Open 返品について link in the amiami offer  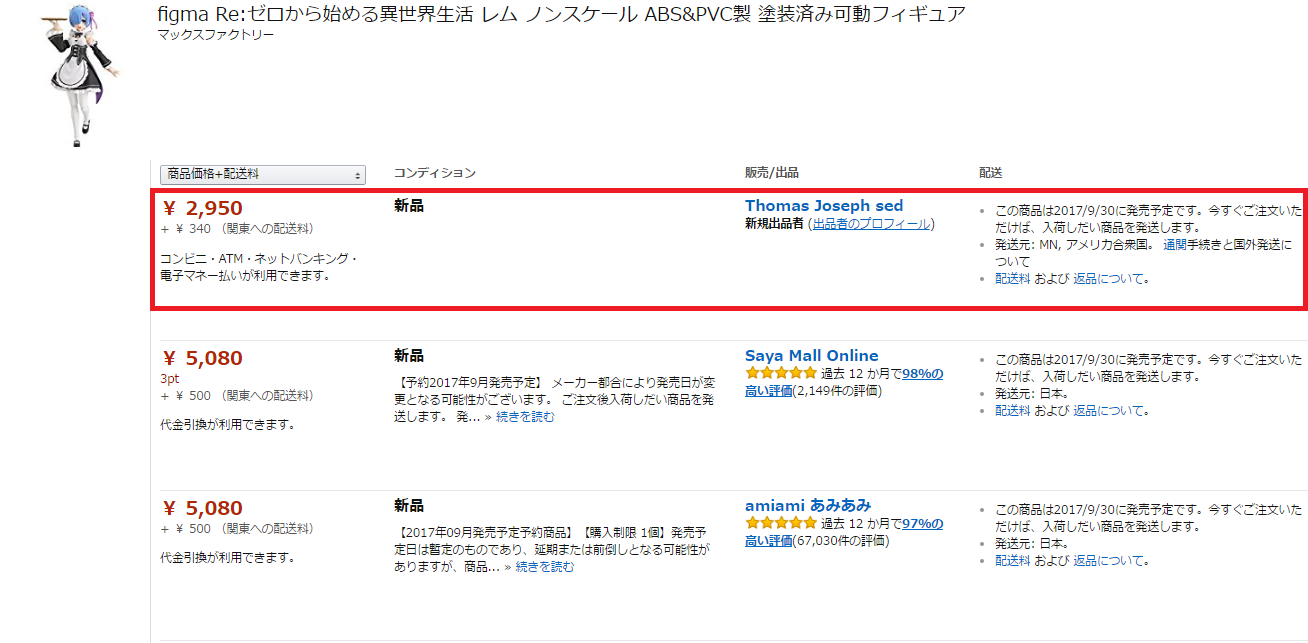coord(1110,560)
